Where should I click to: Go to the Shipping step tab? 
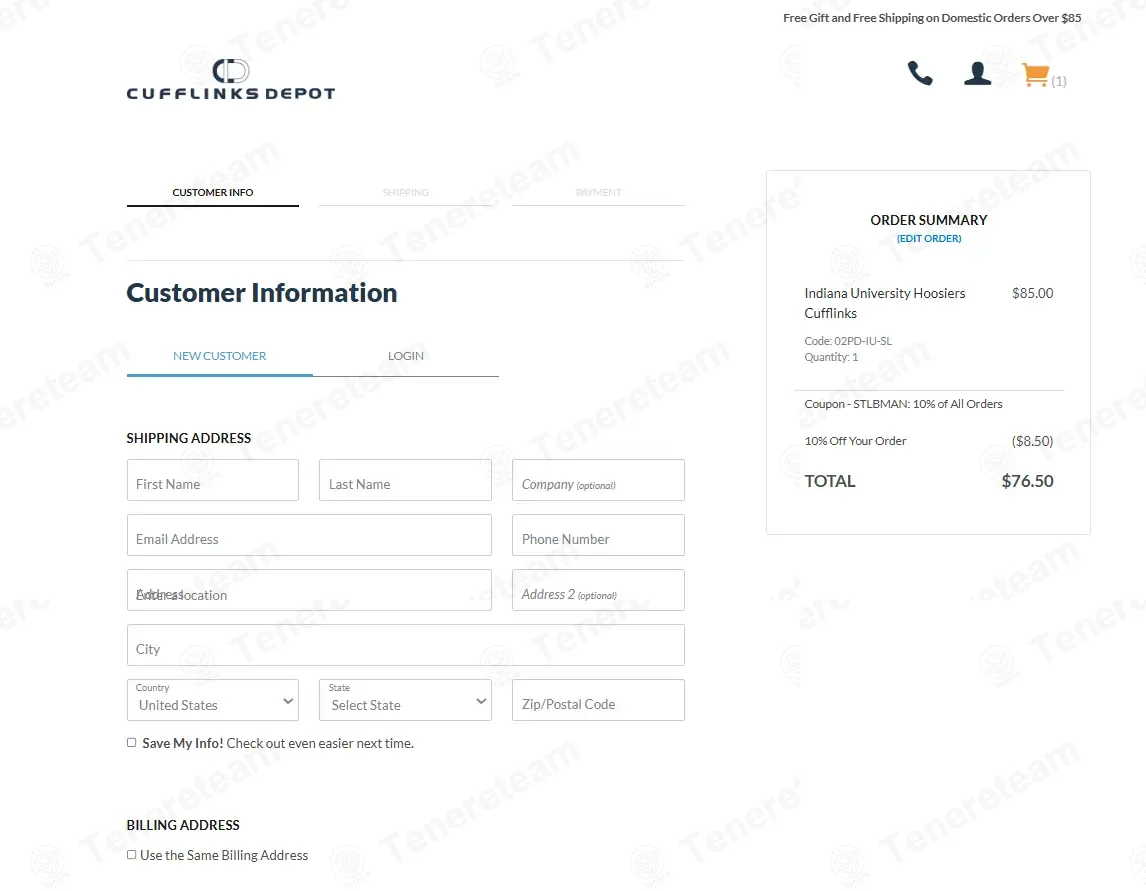[x=406, y=192]
